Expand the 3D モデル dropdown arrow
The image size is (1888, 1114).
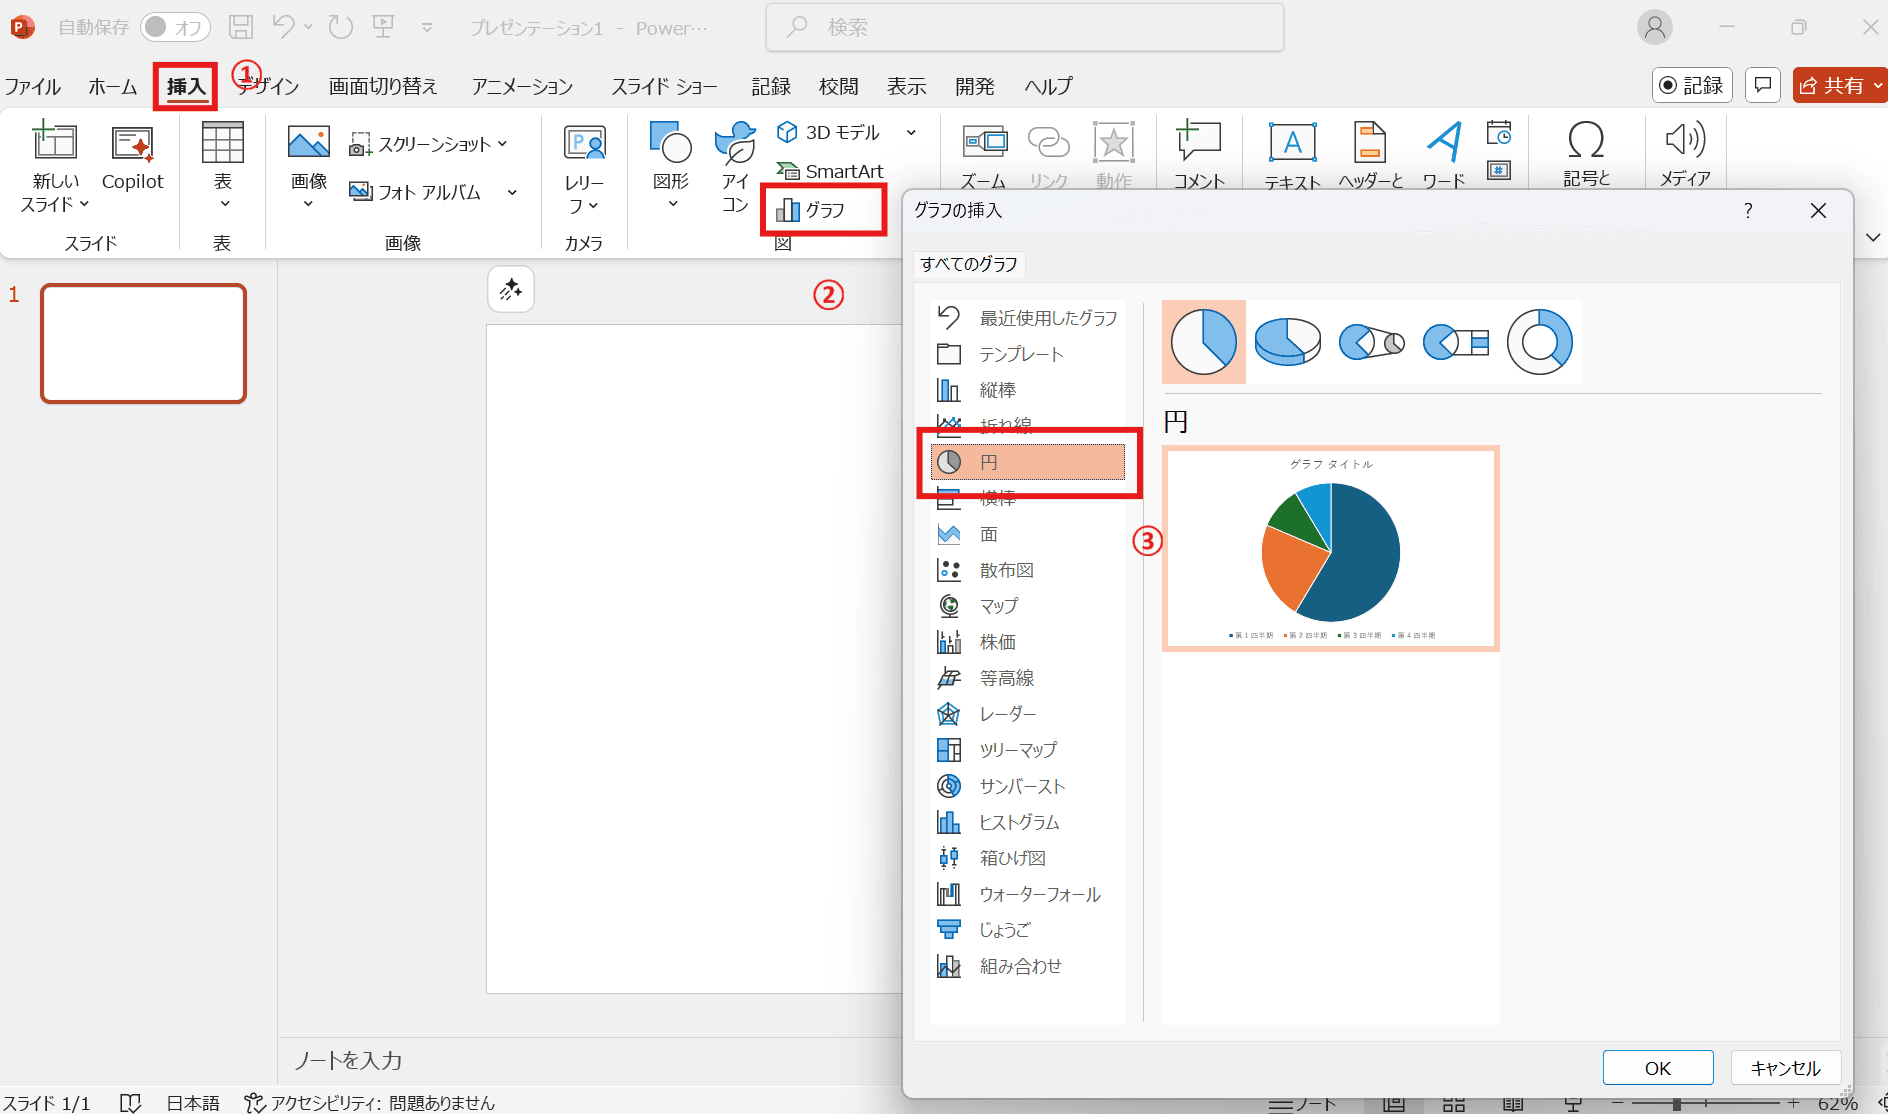911,132
